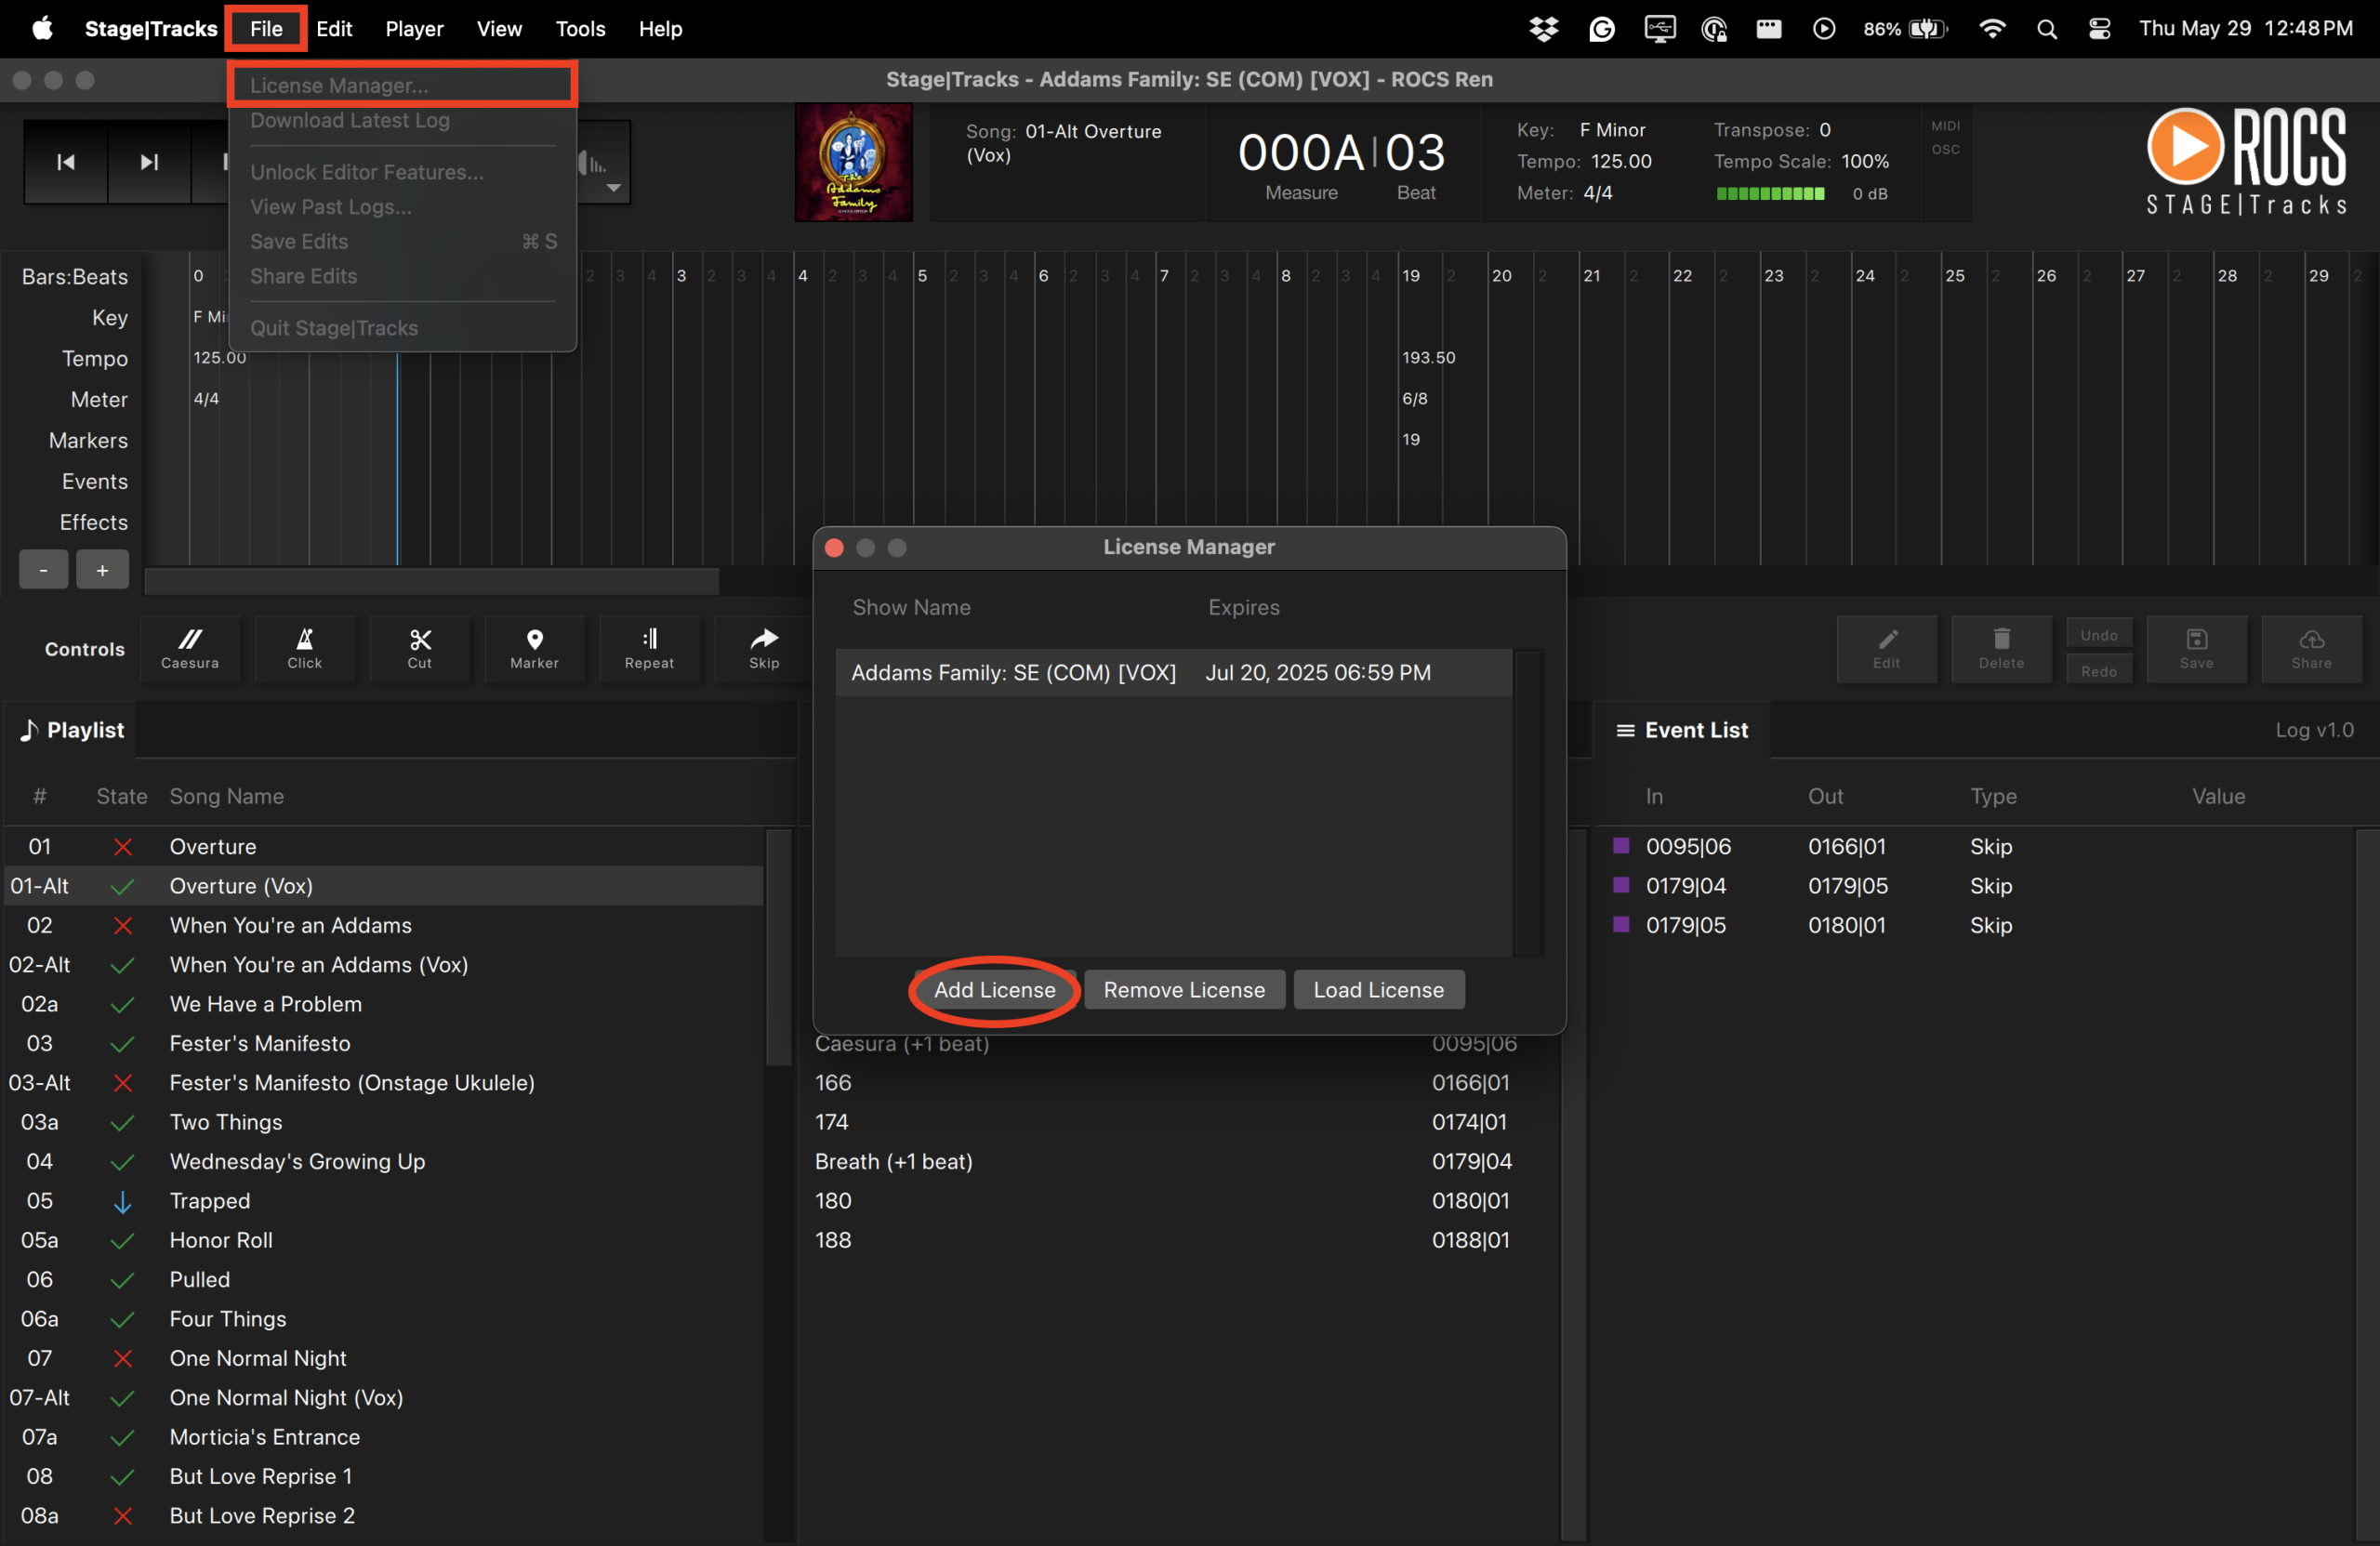Open the View menu
Viewport: 2380px width, 1546px height.
coord(499,28)
